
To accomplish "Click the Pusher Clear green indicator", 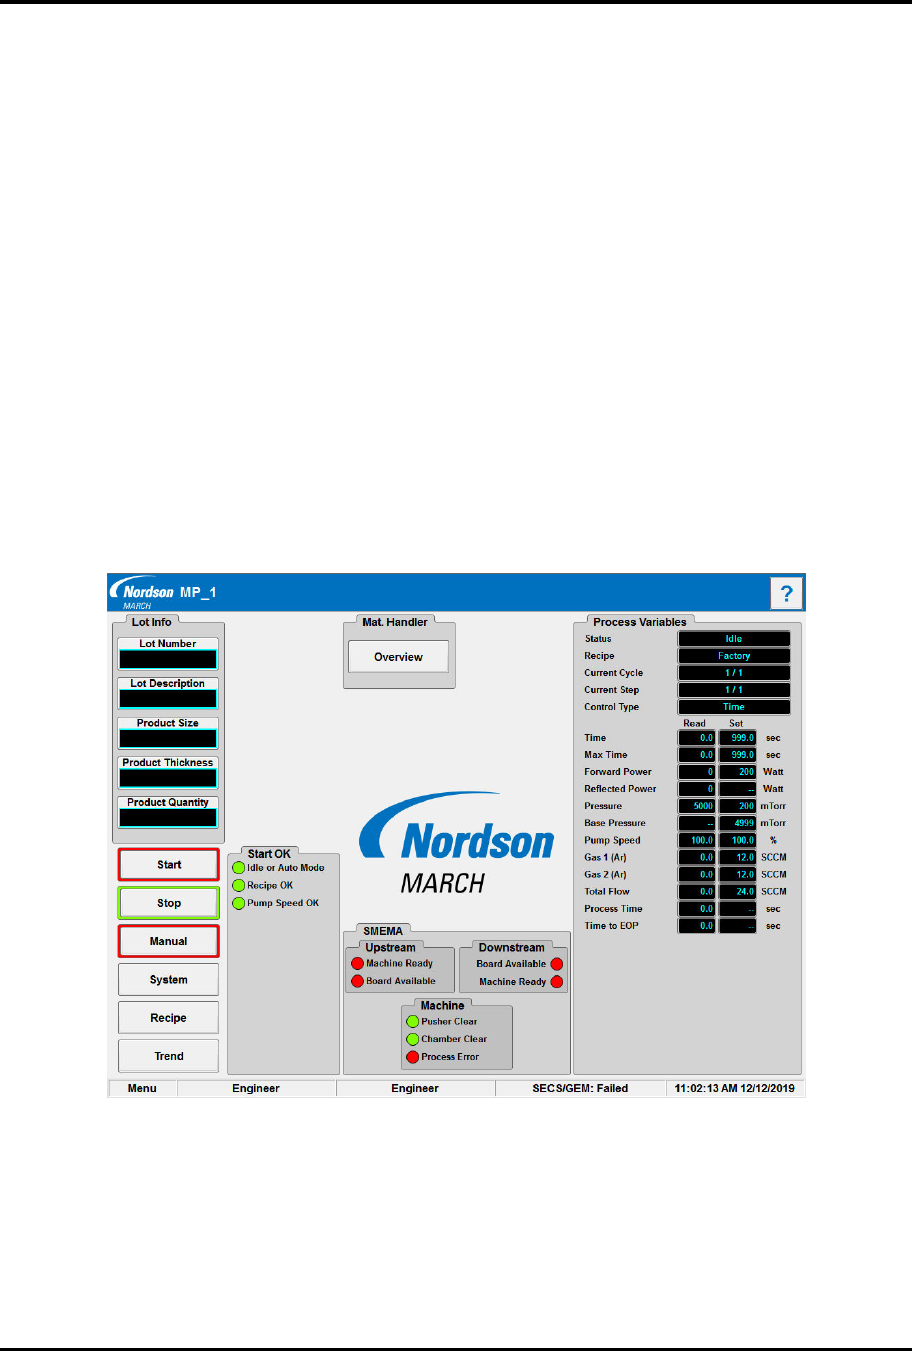I will pyautogui.click(x=412, y=1022).
